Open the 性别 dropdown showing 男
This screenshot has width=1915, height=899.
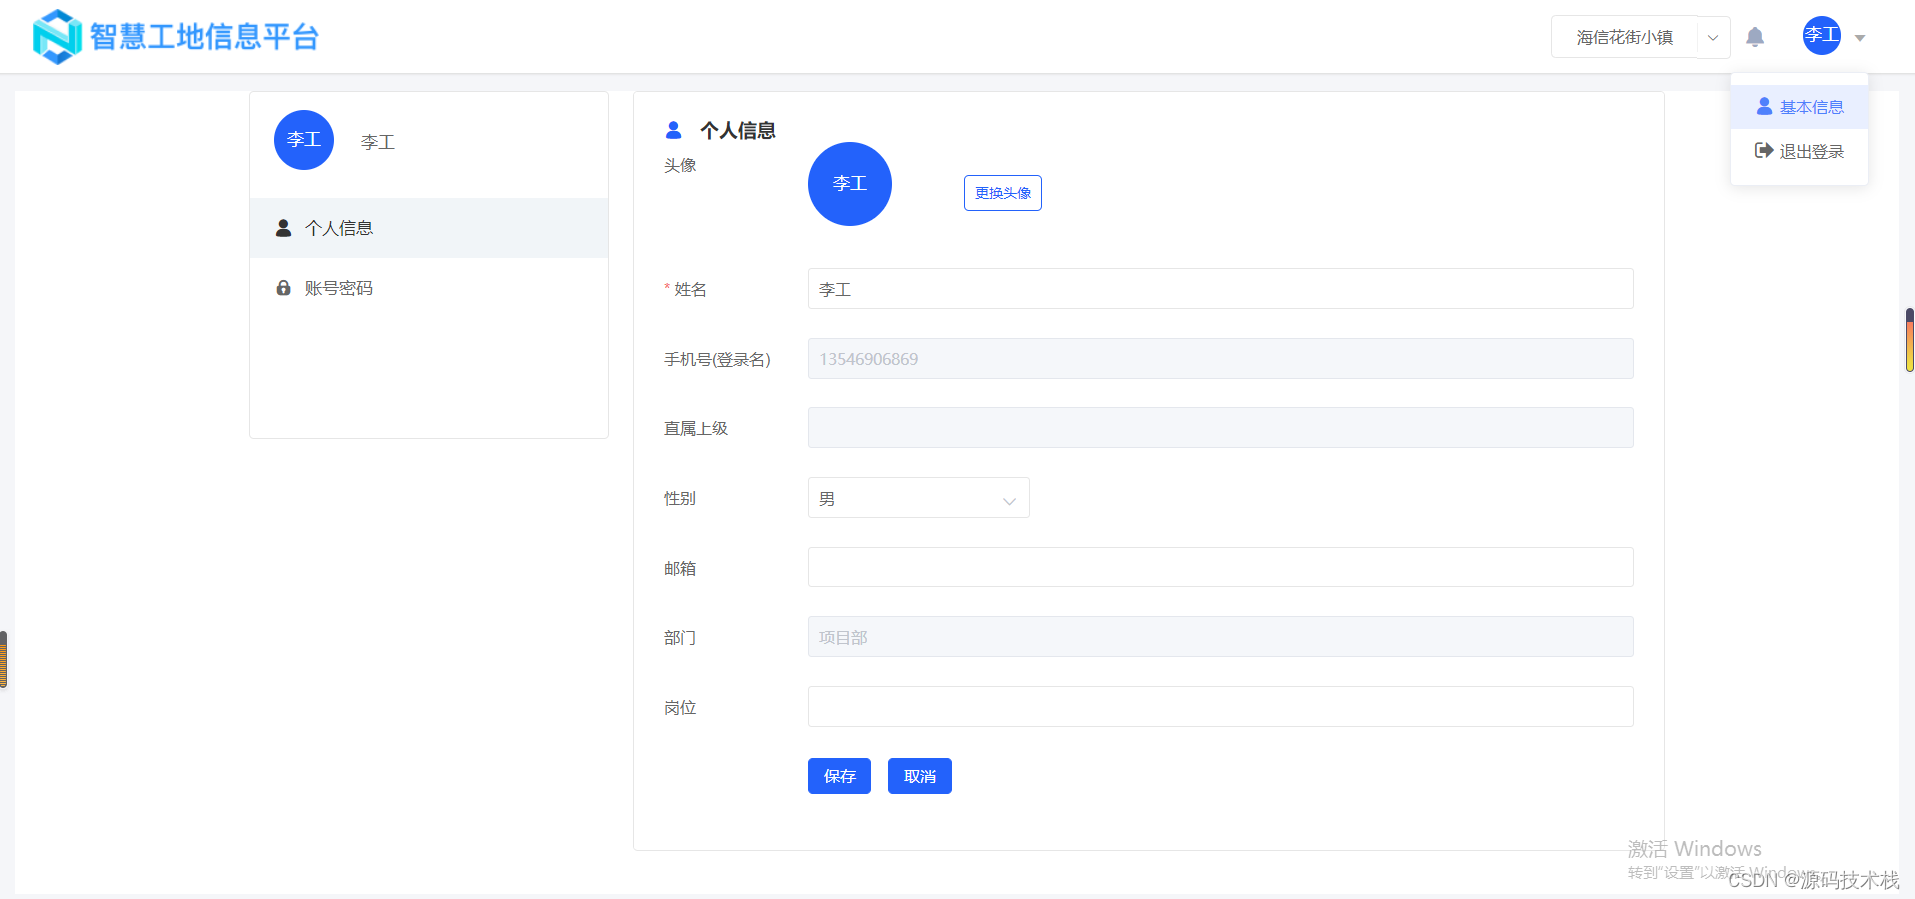[x=919, y=498]
